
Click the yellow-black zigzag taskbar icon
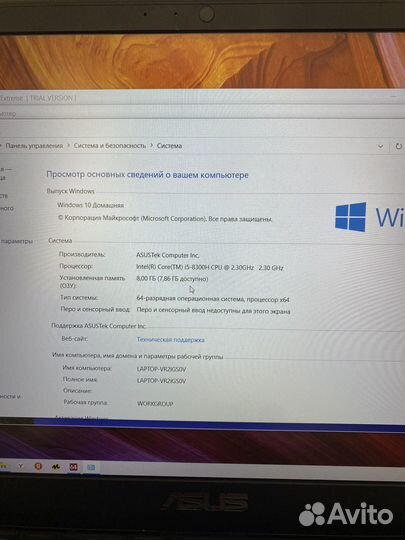[56, 467]
